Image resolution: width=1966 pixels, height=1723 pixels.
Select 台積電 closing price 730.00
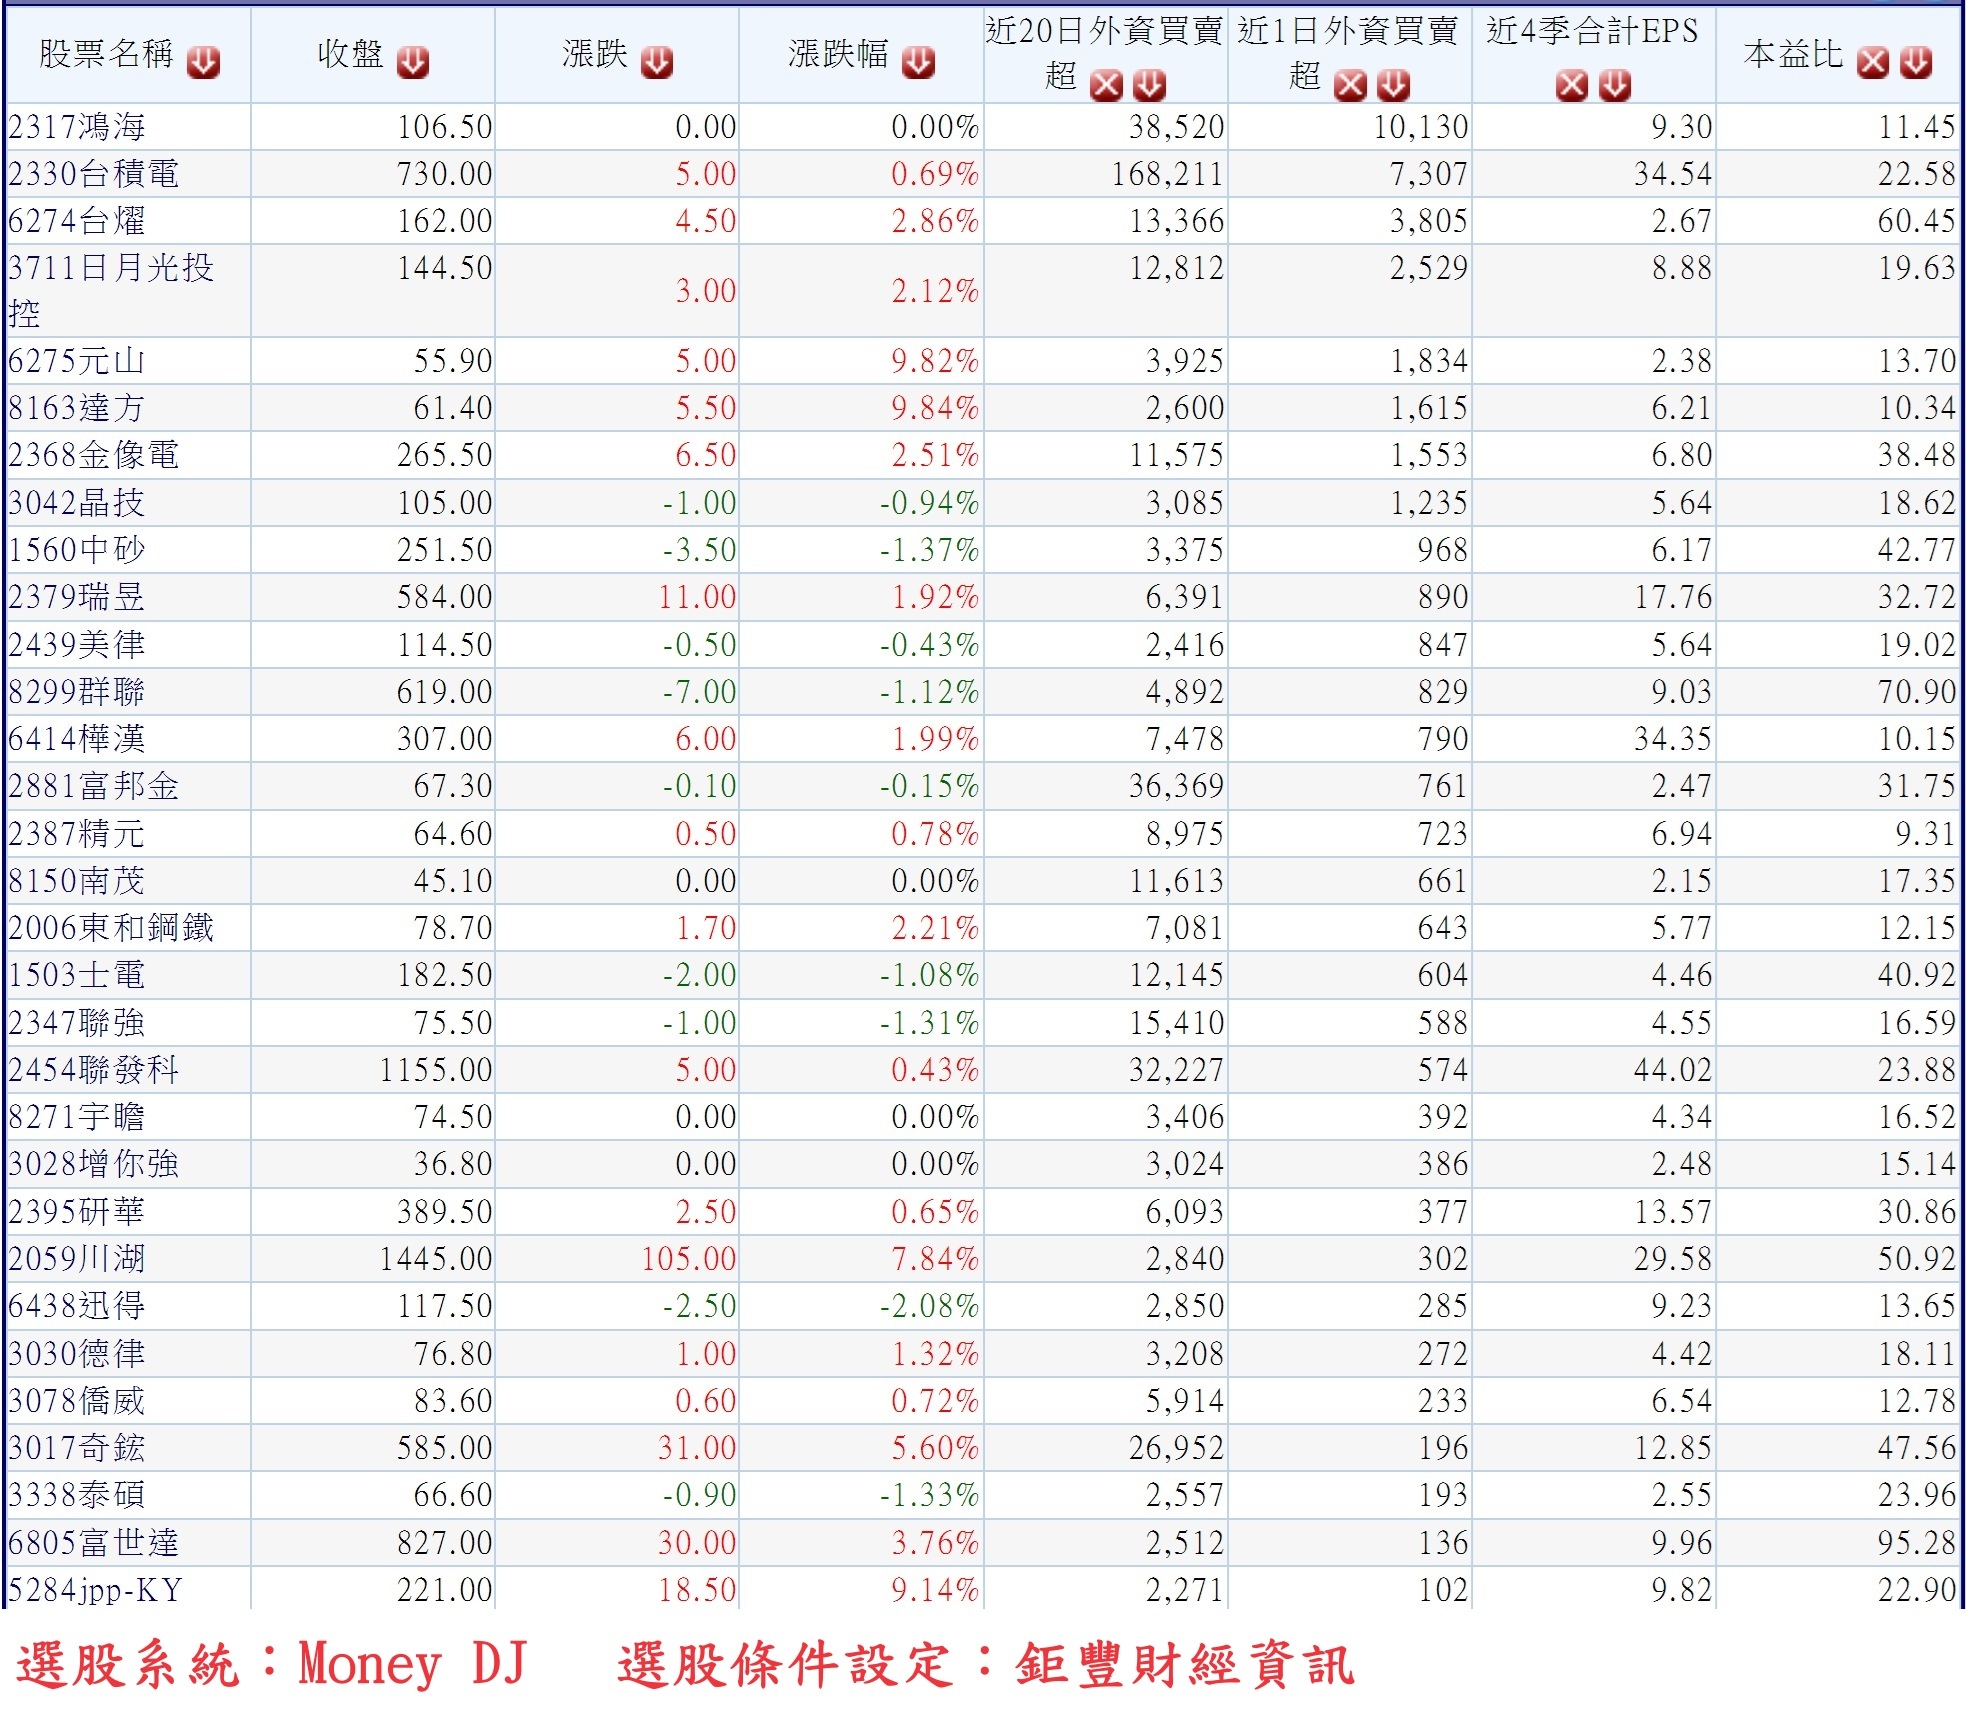coord(444,174)
